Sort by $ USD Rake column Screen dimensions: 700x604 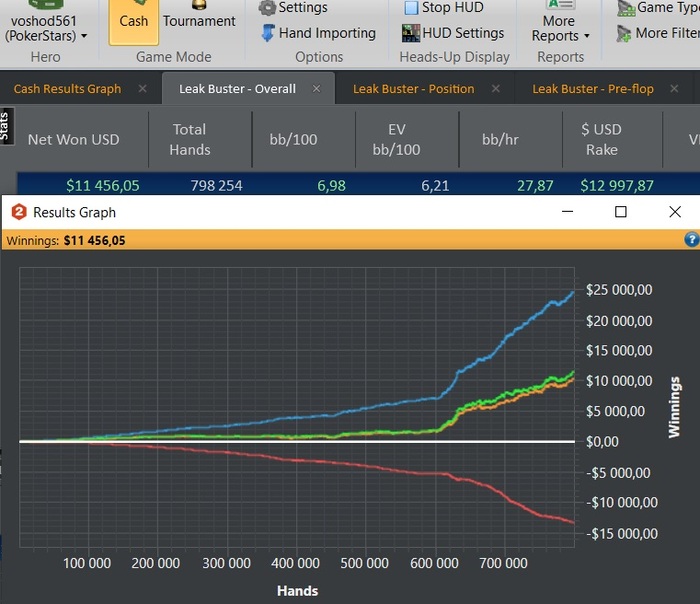(601, 140)
